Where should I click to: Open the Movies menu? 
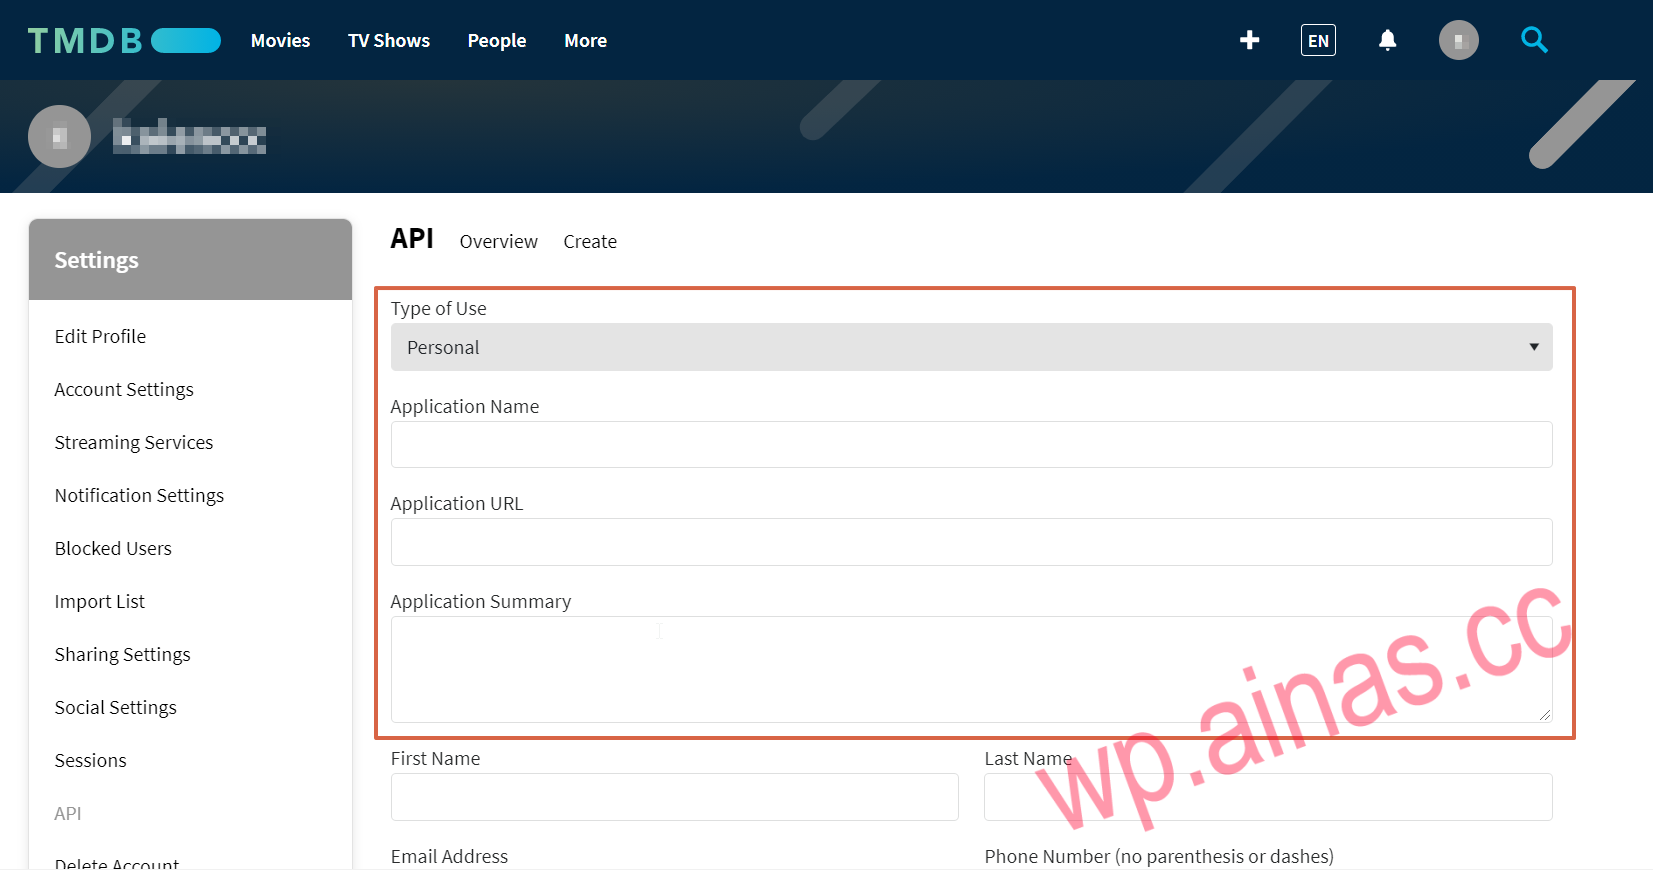coord(280,41)
